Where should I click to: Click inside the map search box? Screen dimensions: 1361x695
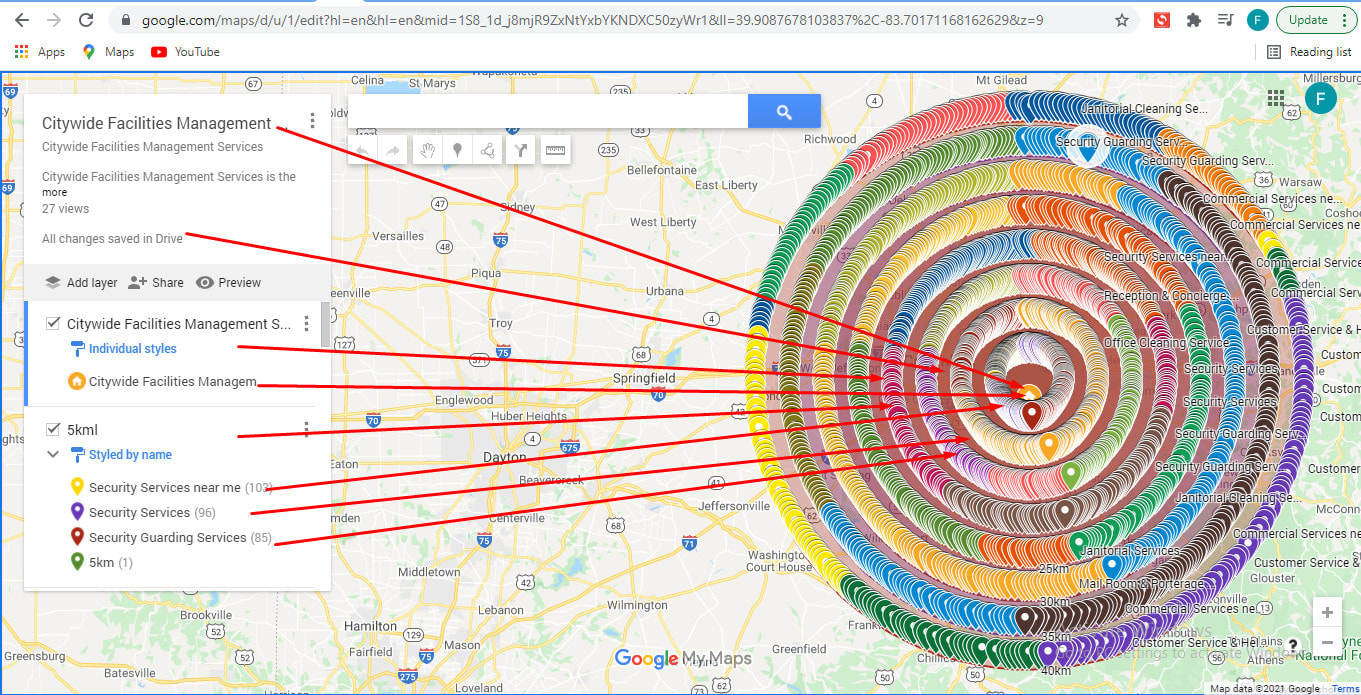tap(548, 111)
